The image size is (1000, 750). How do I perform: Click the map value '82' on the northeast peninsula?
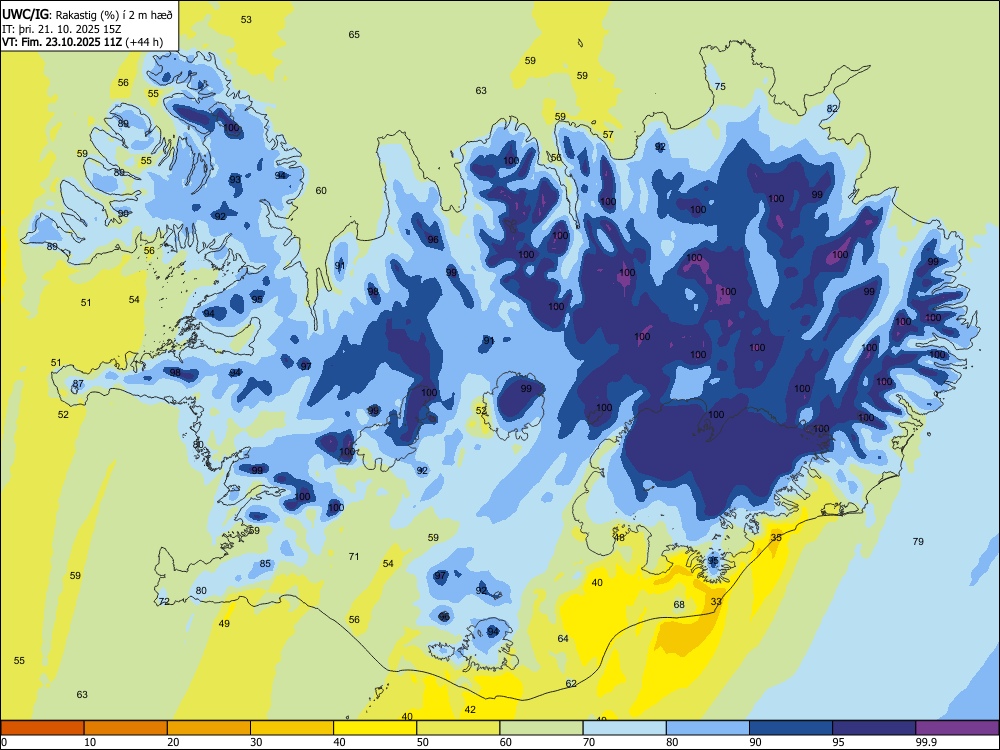[832, 108]
